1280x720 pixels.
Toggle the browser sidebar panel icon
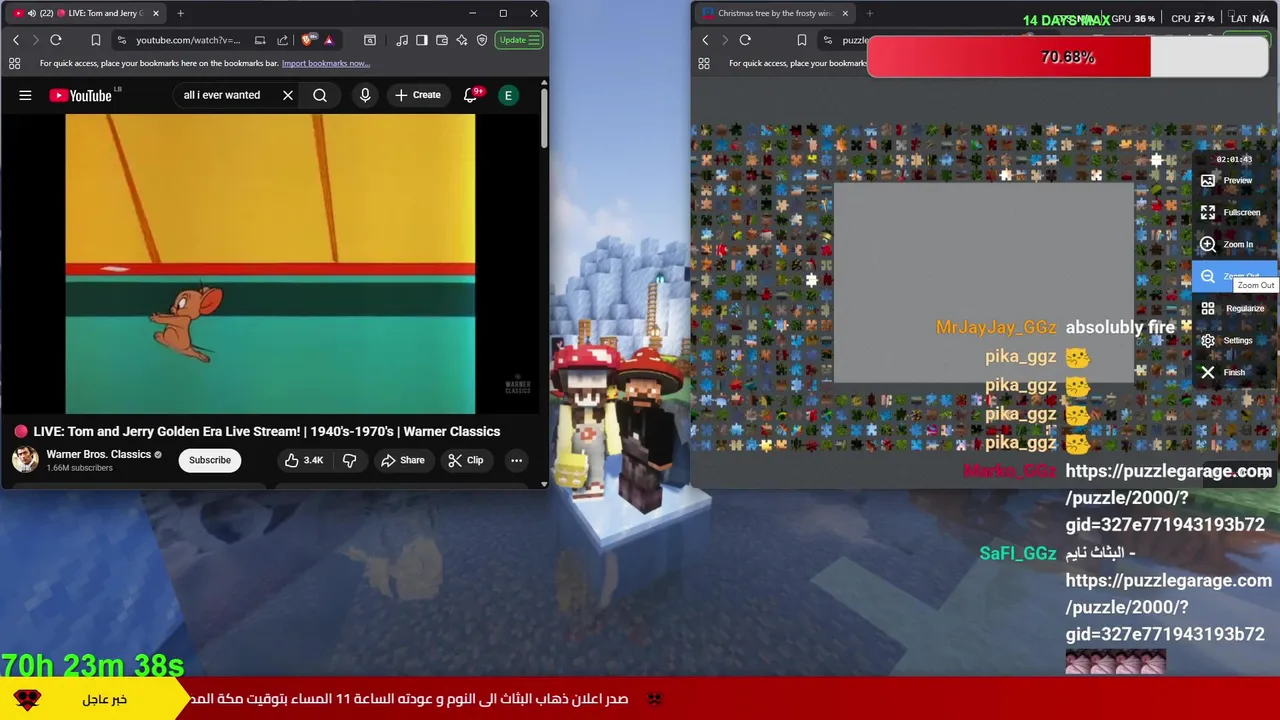pyautogui.click(x=422, y=40)
